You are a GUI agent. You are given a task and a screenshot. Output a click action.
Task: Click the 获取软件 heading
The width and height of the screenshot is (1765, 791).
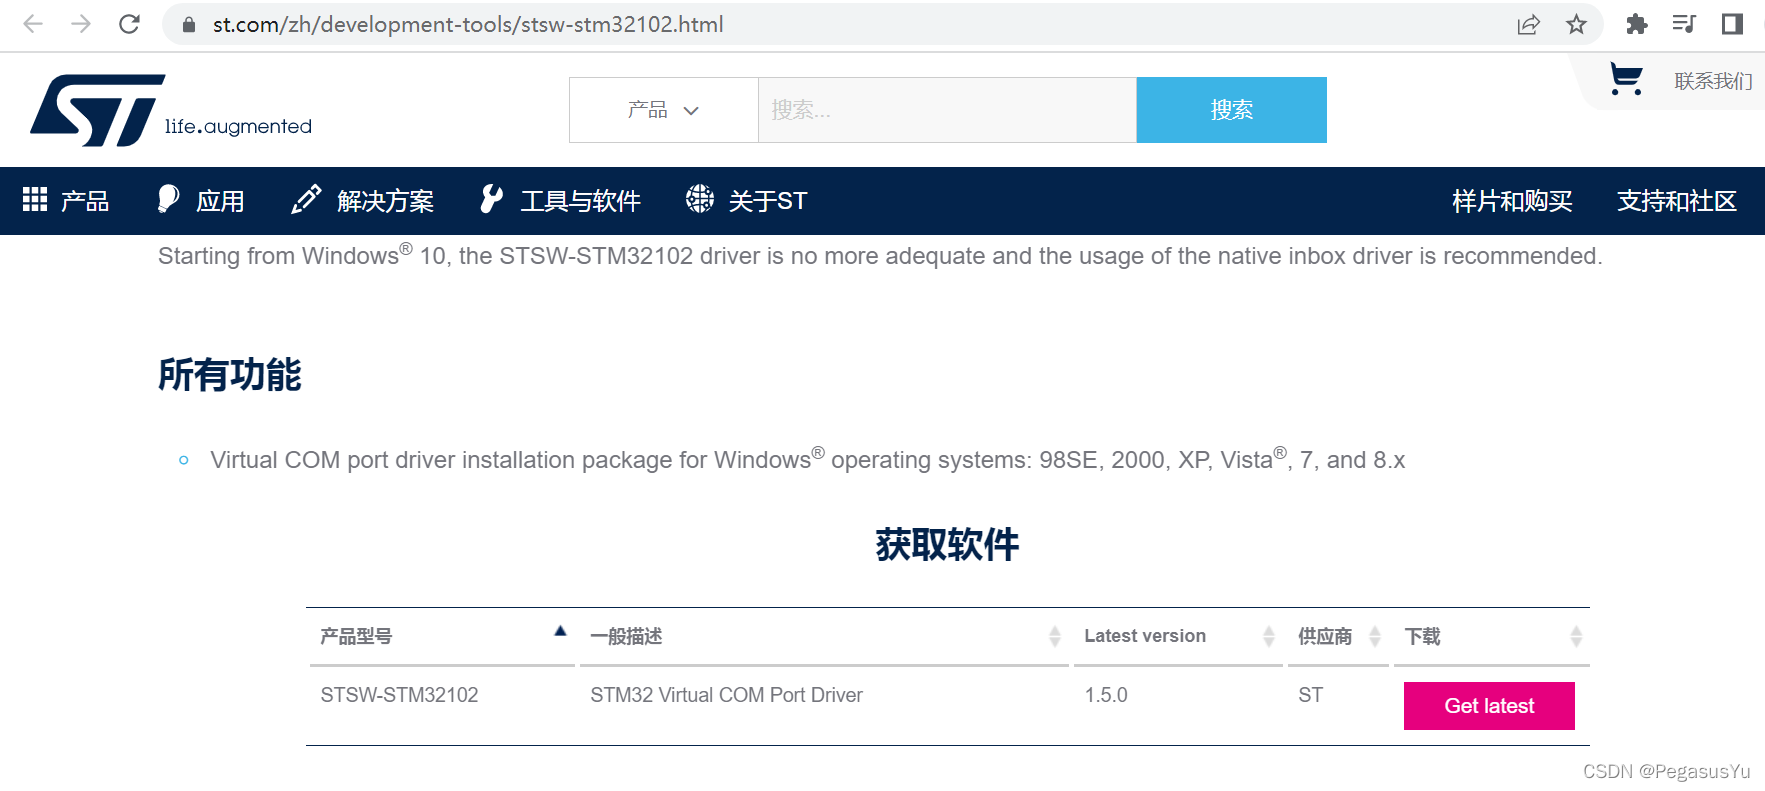point(947,545)
